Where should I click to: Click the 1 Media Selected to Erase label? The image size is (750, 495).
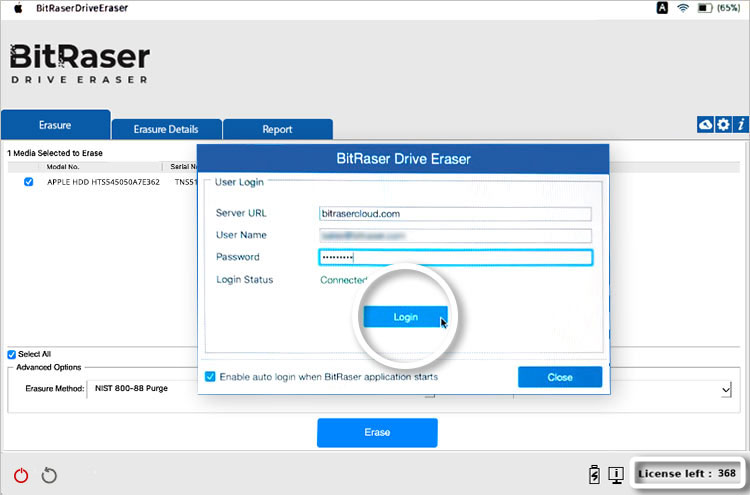55,153
